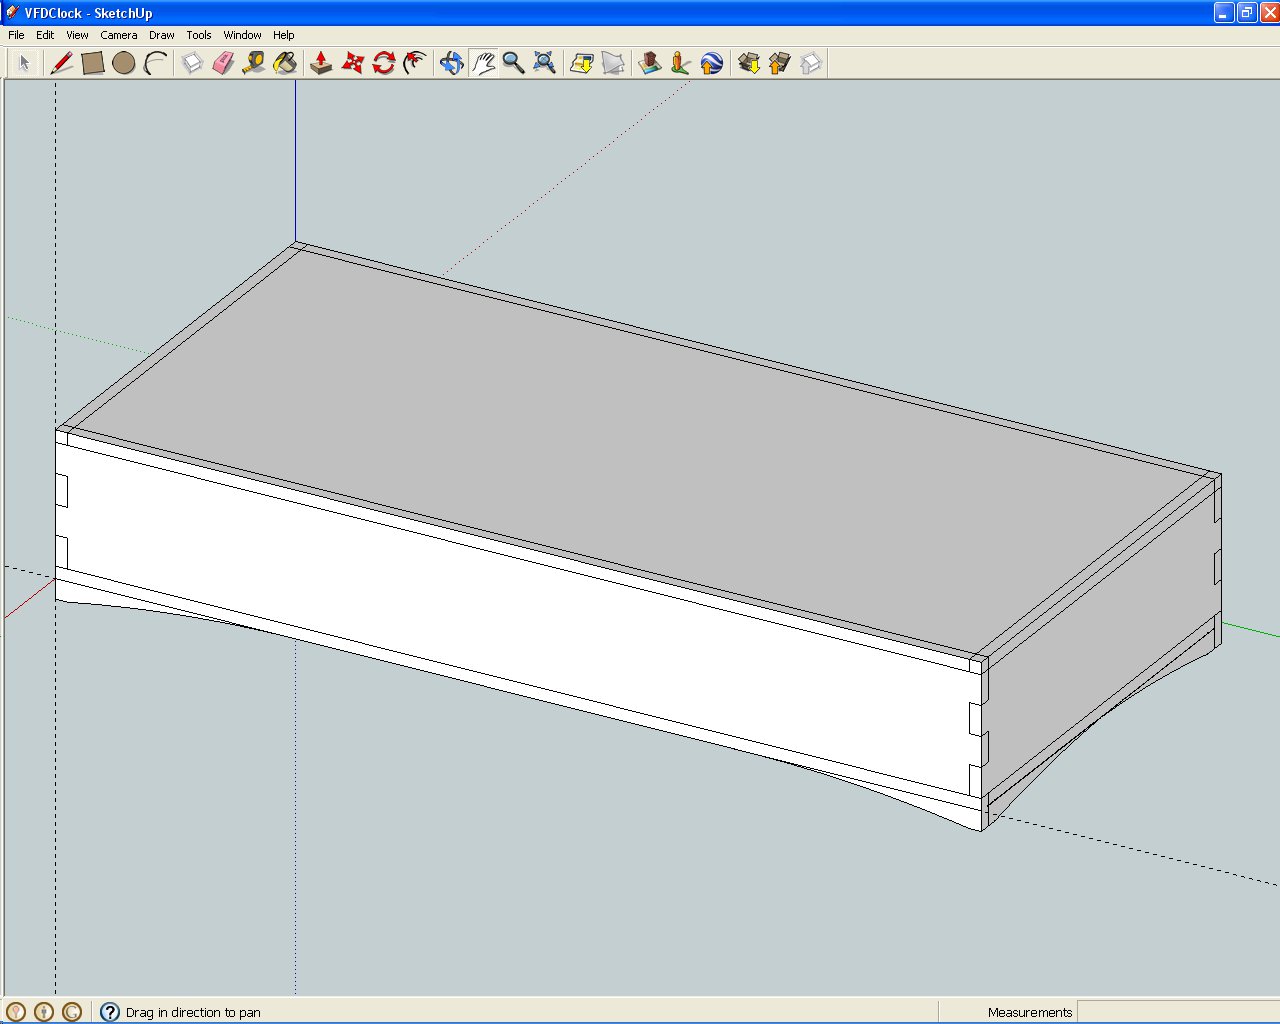Open the Draw menu

162,35
